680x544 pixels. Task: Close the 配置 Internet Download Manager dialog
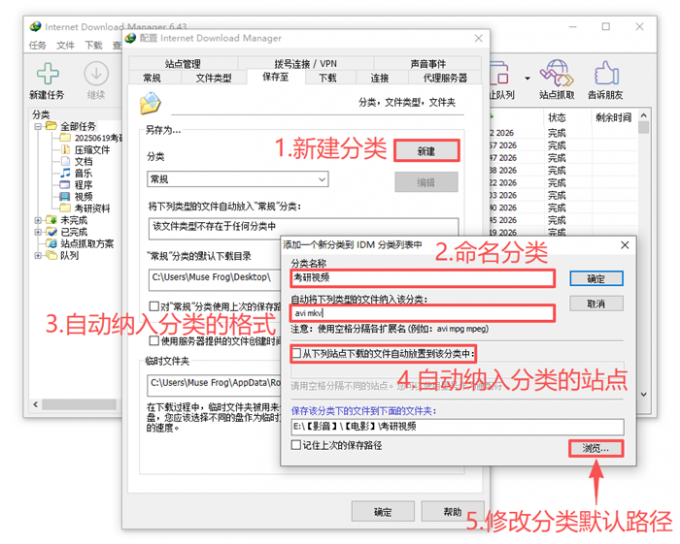(x=478, y=38)
